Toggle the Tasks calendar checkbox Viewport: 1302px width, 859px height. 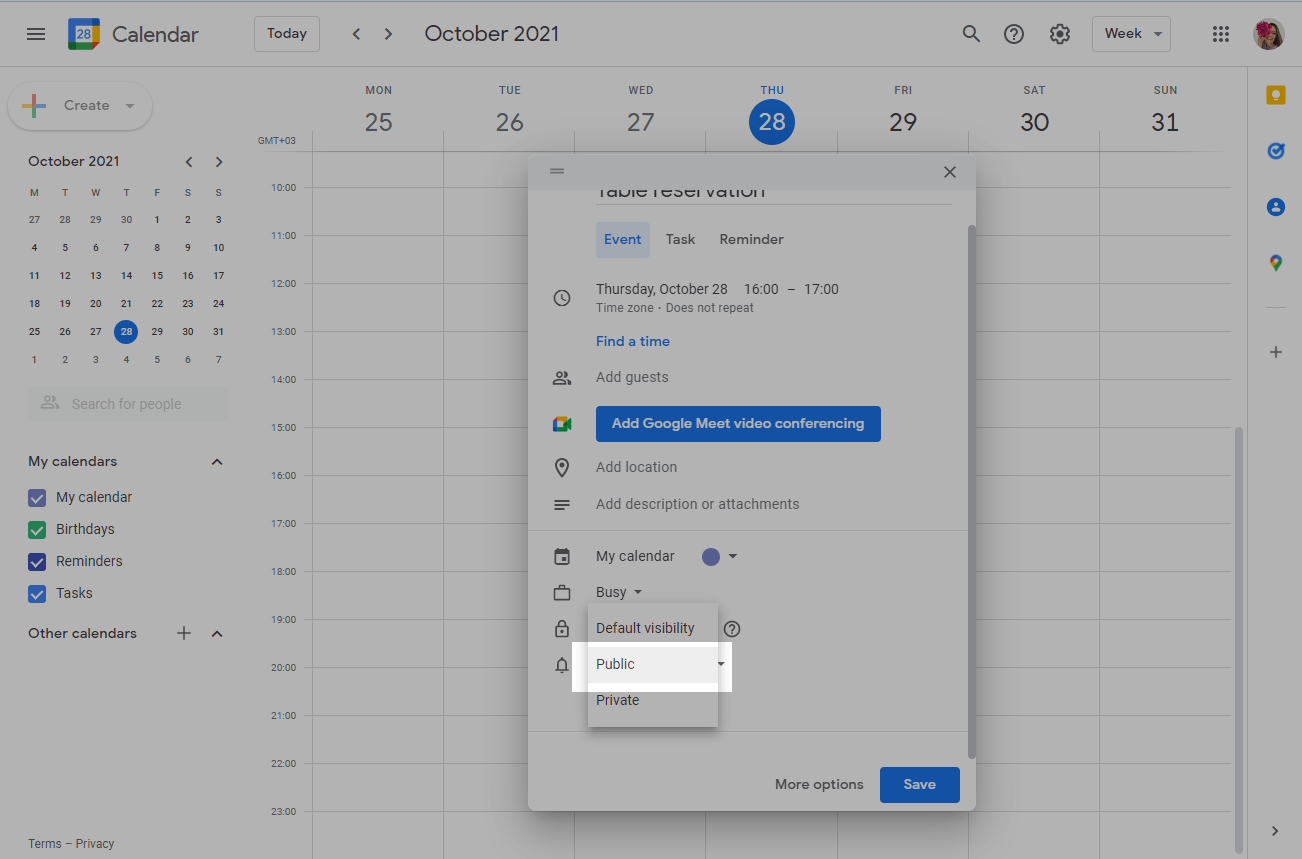(x=37, y=594)
